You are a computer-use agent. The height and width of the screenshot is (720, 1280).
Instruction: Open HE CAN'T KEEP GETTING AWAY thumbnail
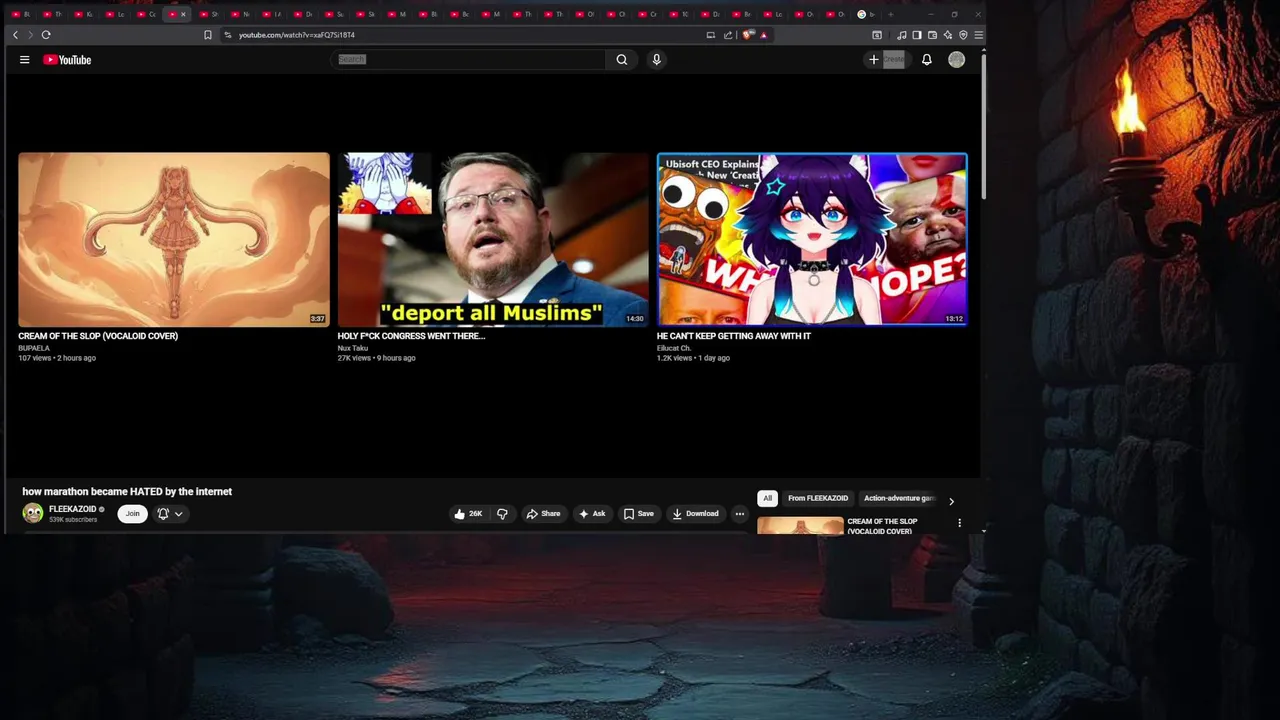coord(812,239)
